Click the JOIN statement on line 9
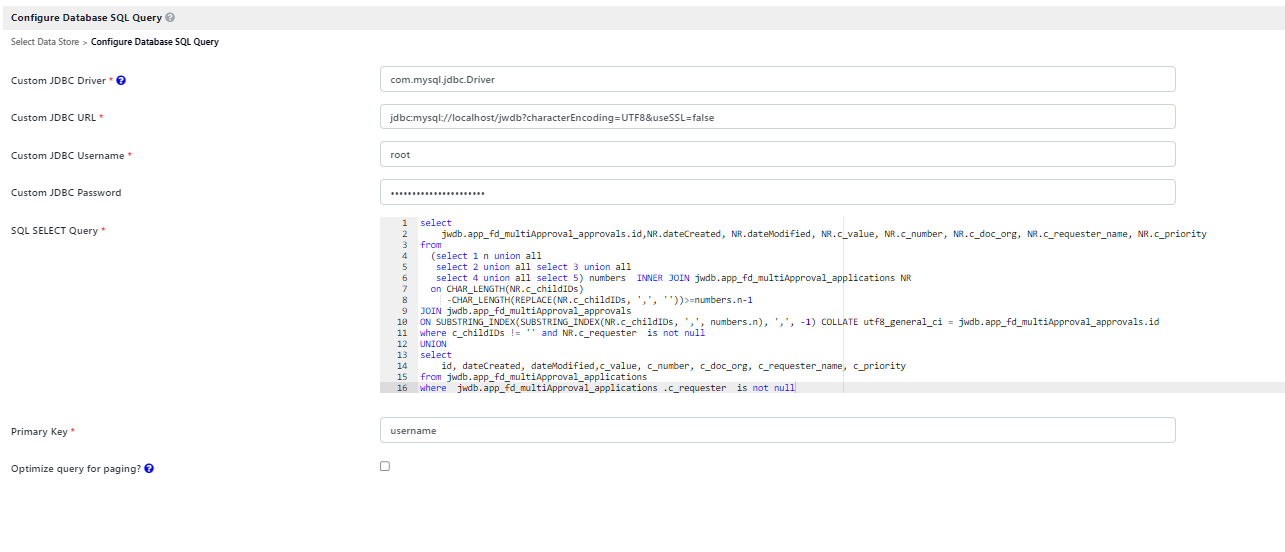The width and height of the screenshot is (1285, 552). coord(431,311)
